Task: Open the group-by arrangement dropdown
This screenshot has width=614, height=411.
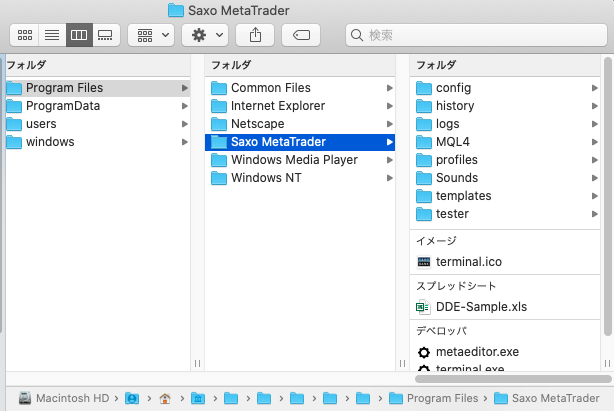Action: click(151, 35)
